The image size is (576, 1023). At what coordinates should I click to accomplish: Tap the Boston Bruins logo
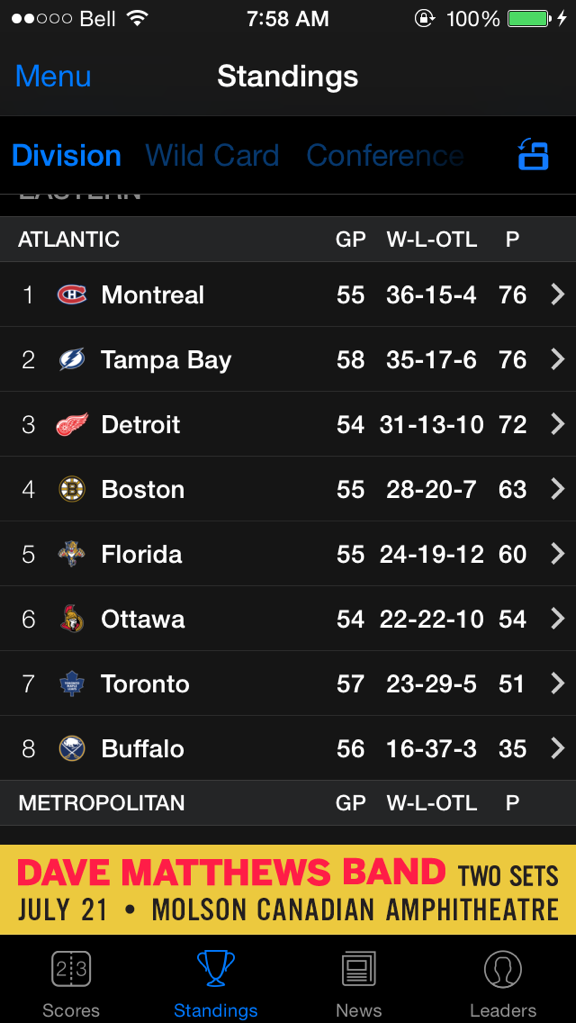(x=72, y=489)
